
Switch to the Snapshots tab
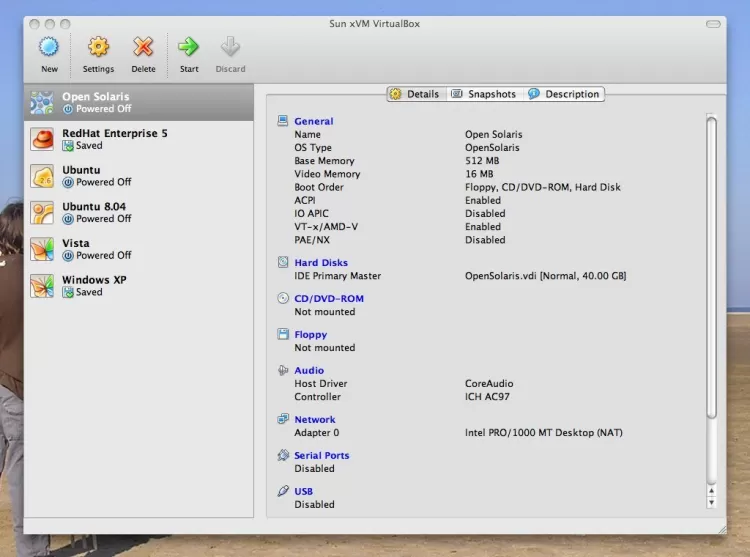pyautogui.click(x=484, y=94)
